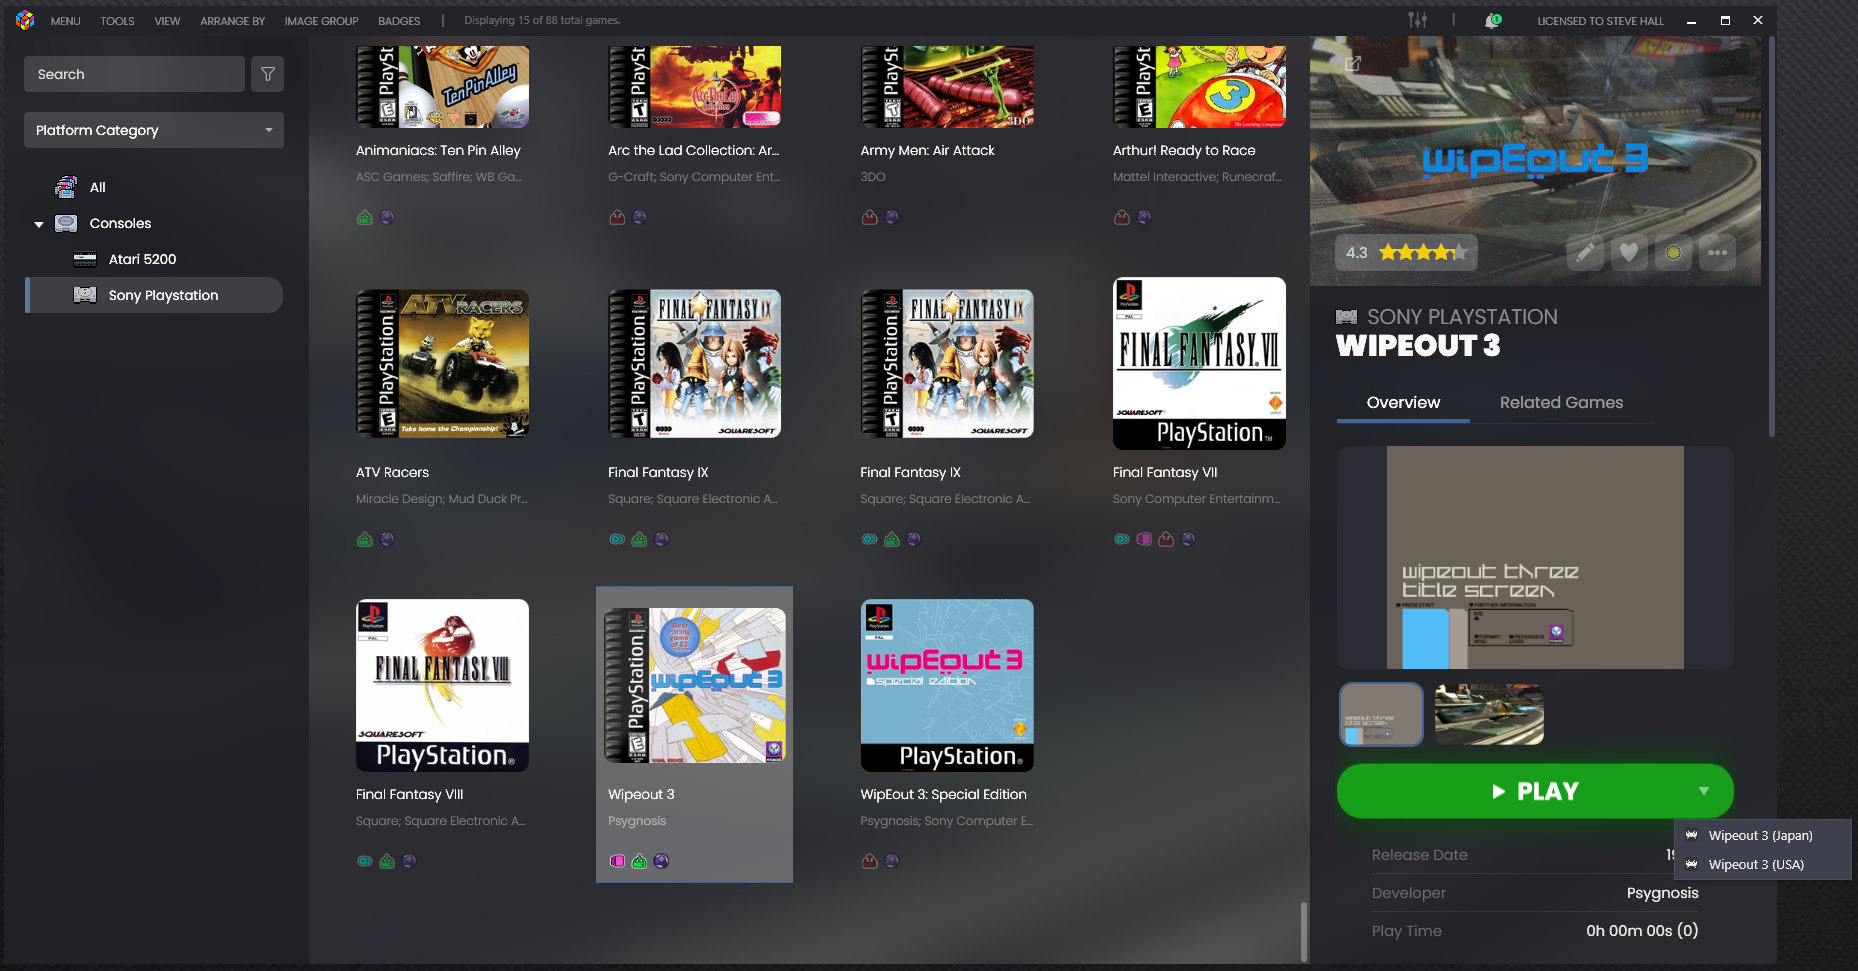This screenshot has width=1858, height=971.
Task: Open the TOOLS menu
Action: (117, 21)
